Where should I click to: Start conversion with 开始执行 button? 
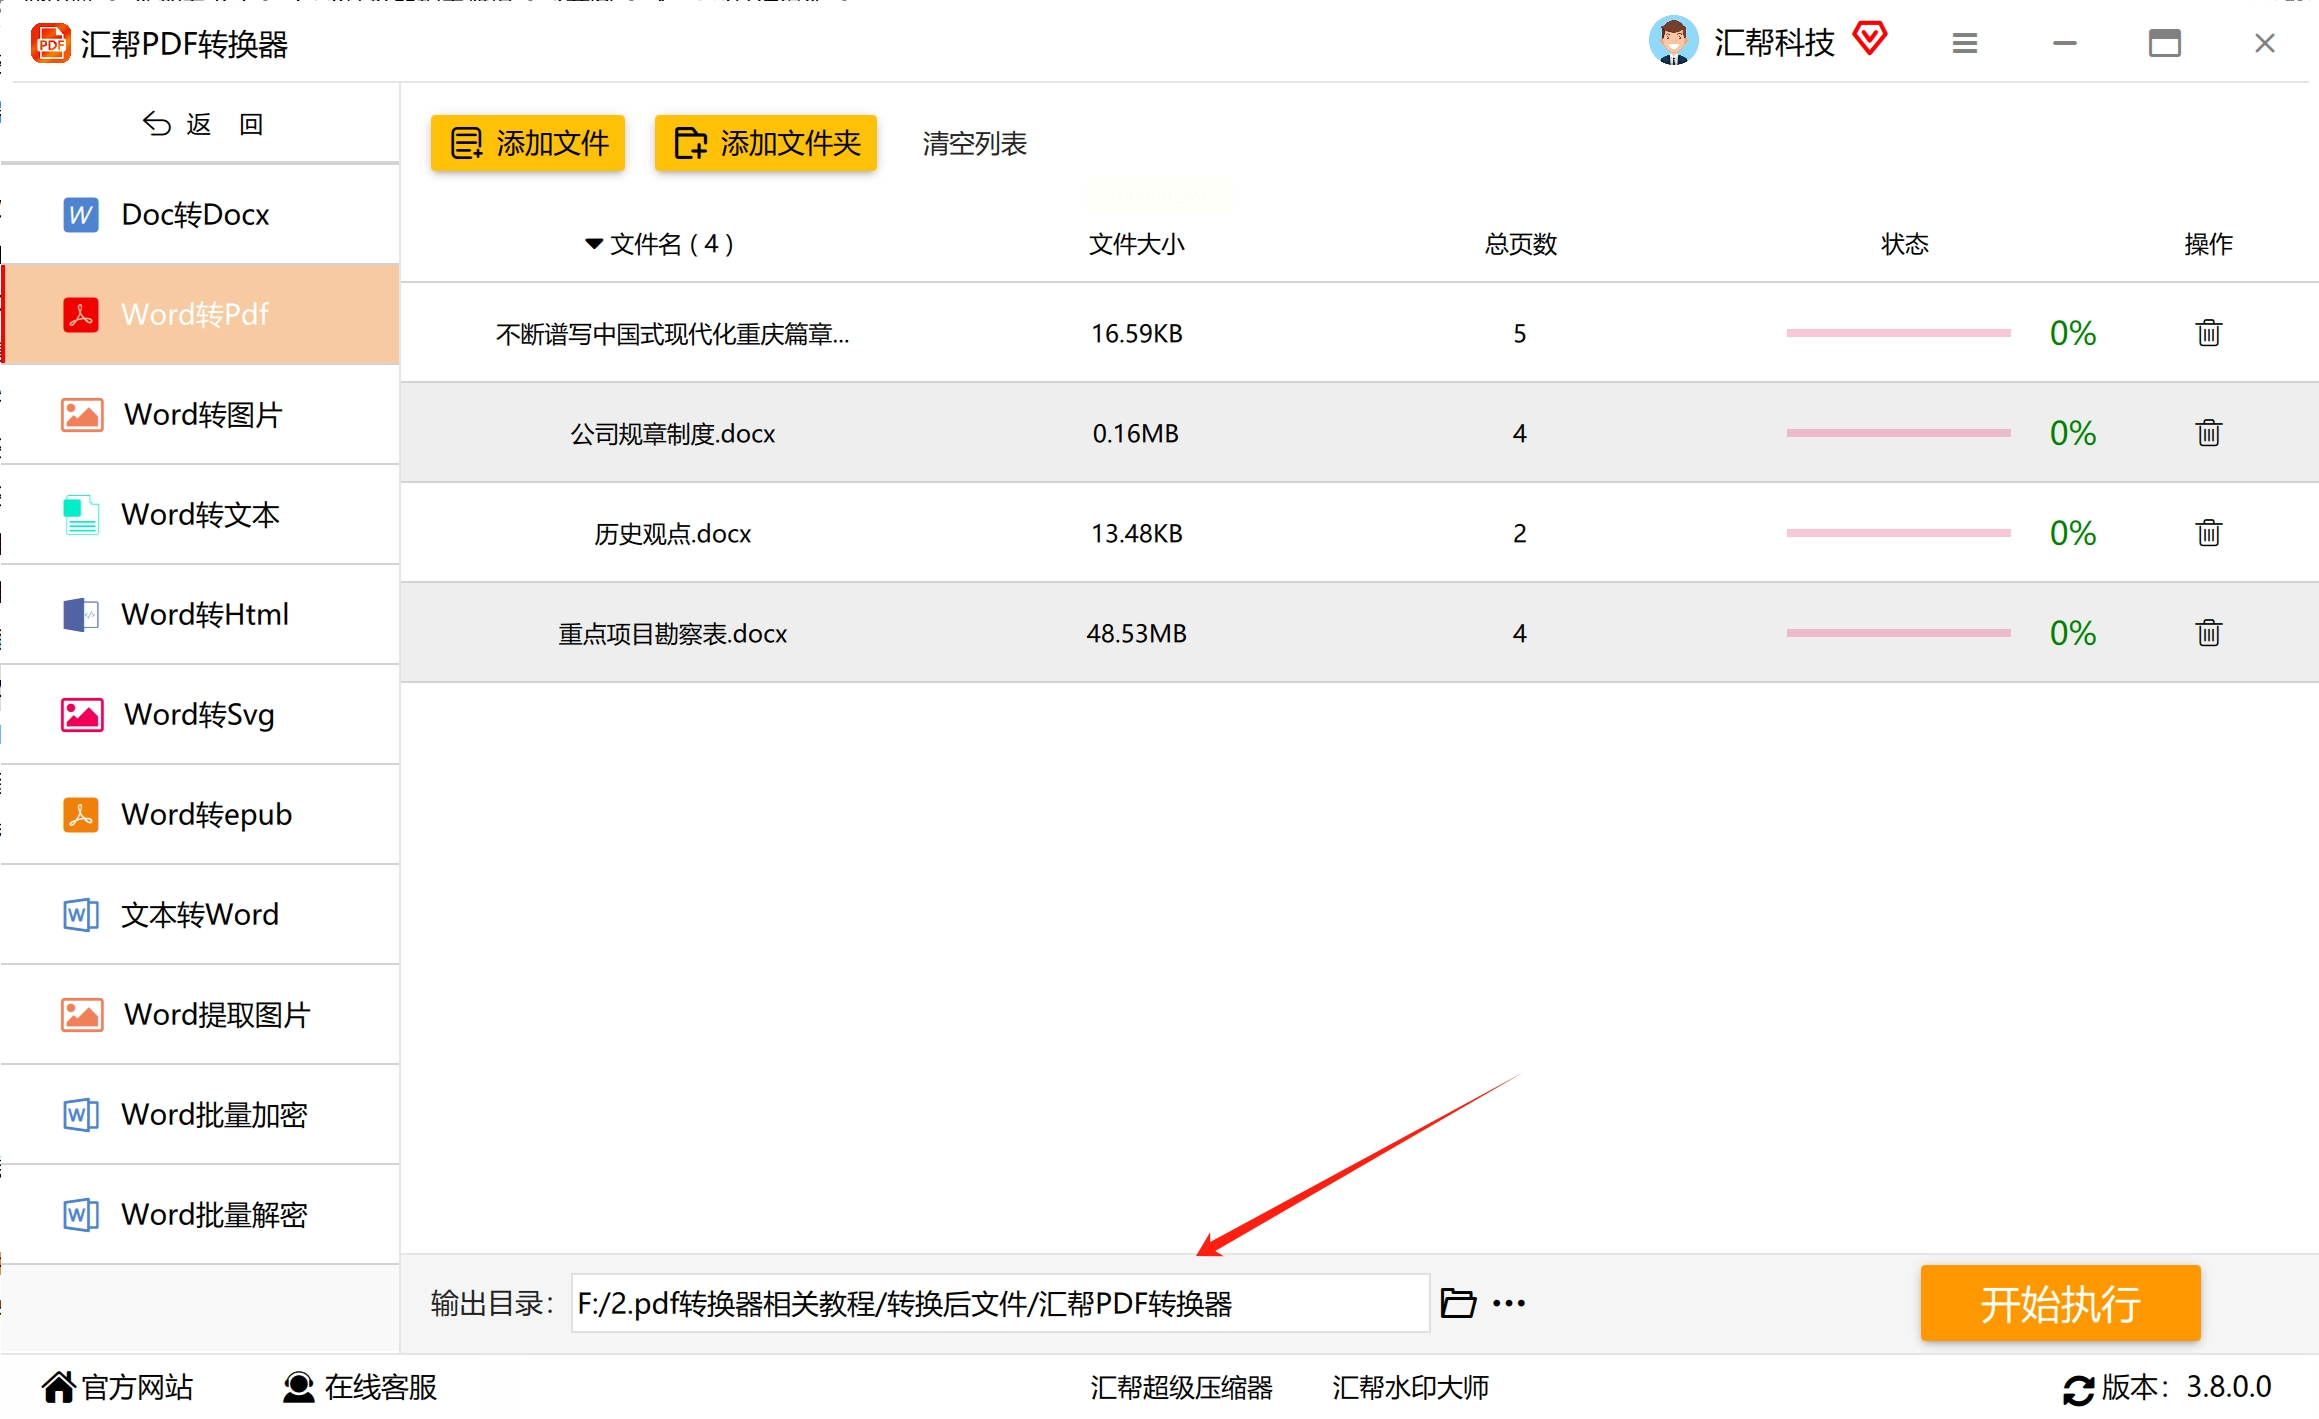2060,1303
